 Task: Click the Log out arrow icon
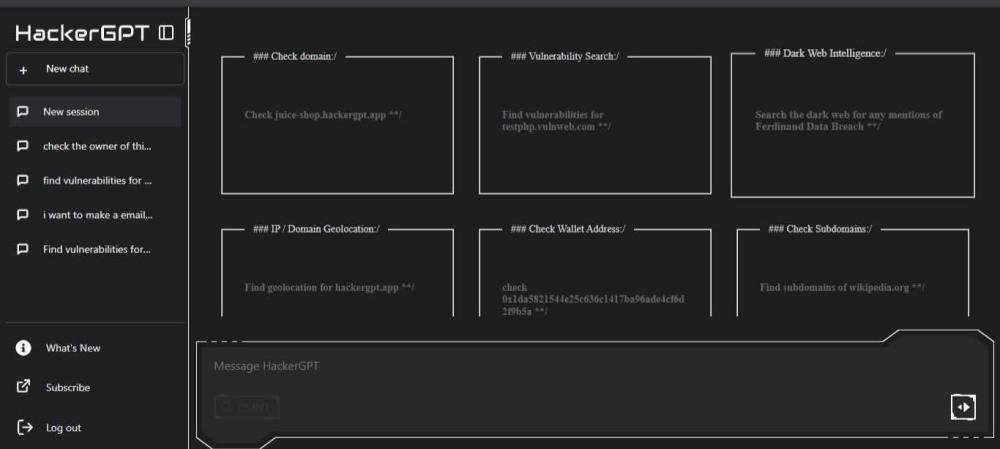(25, 428)
